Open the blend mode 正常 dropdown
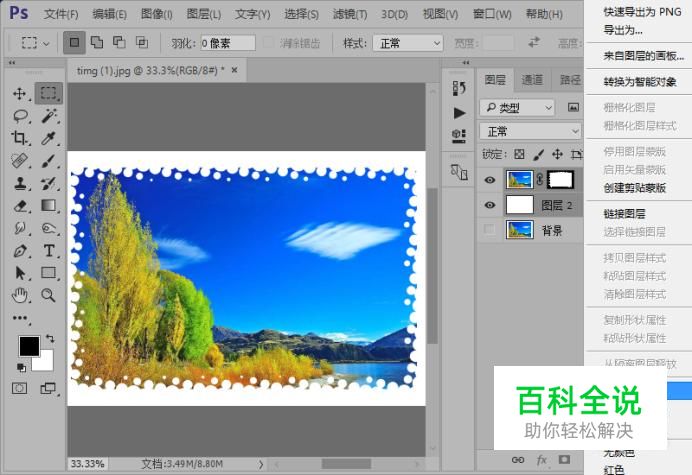The width and height of the screenshot is (692, 475). point(530,132)
